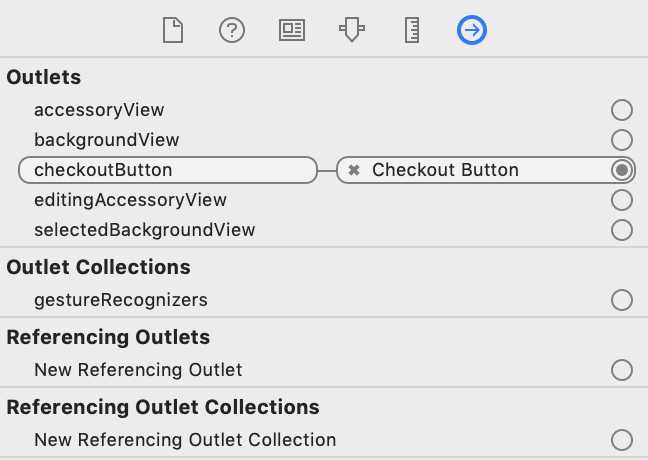
Task: Open the Quick Help inspector
Action: click(x=232, y=30)
